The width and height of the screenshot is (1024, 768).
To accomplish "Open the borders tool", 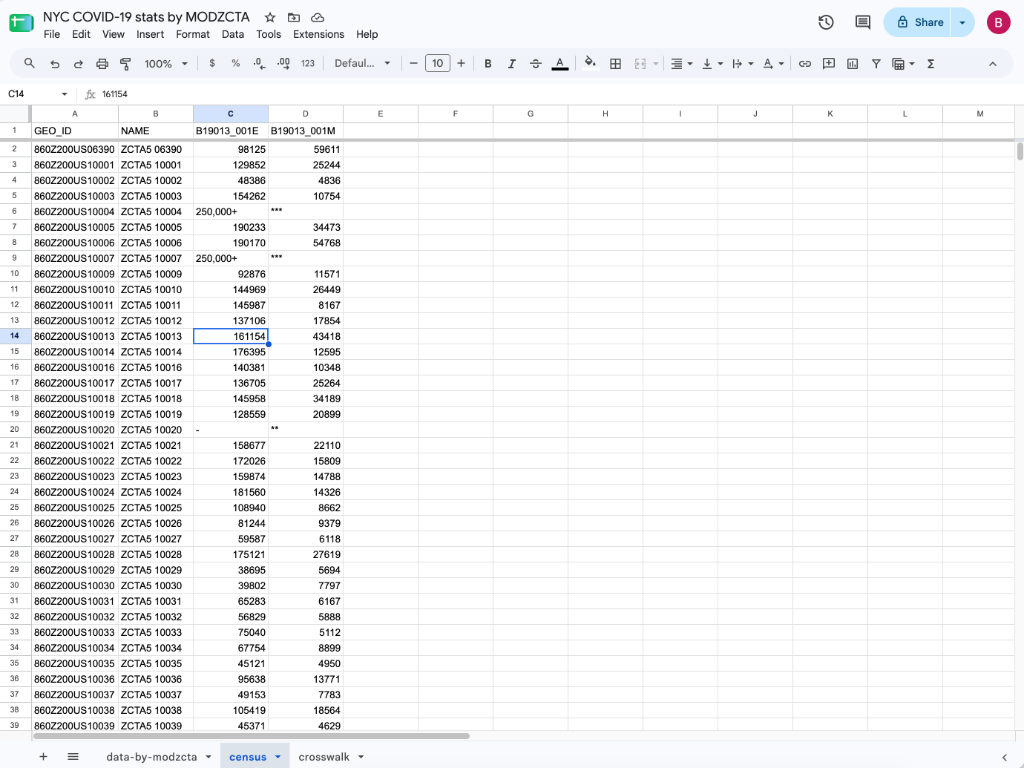I will pos(615,63).
